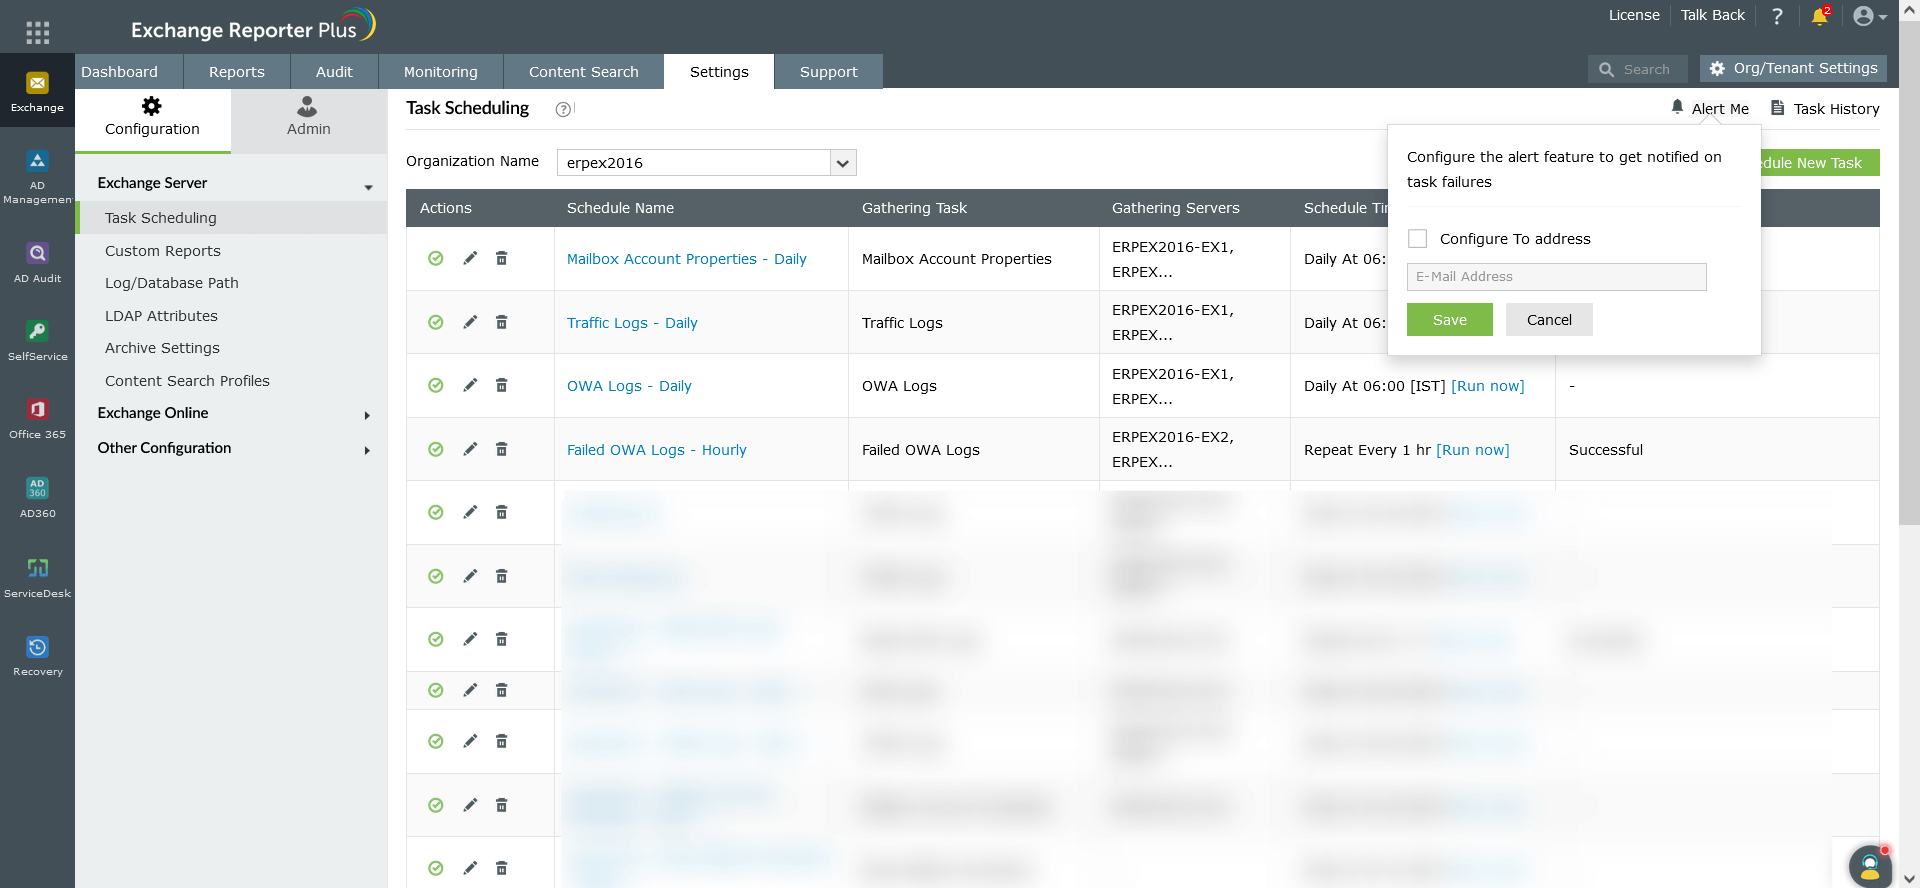Edit the Failed OWA Logs - Hourly schedule

point(470,449)
